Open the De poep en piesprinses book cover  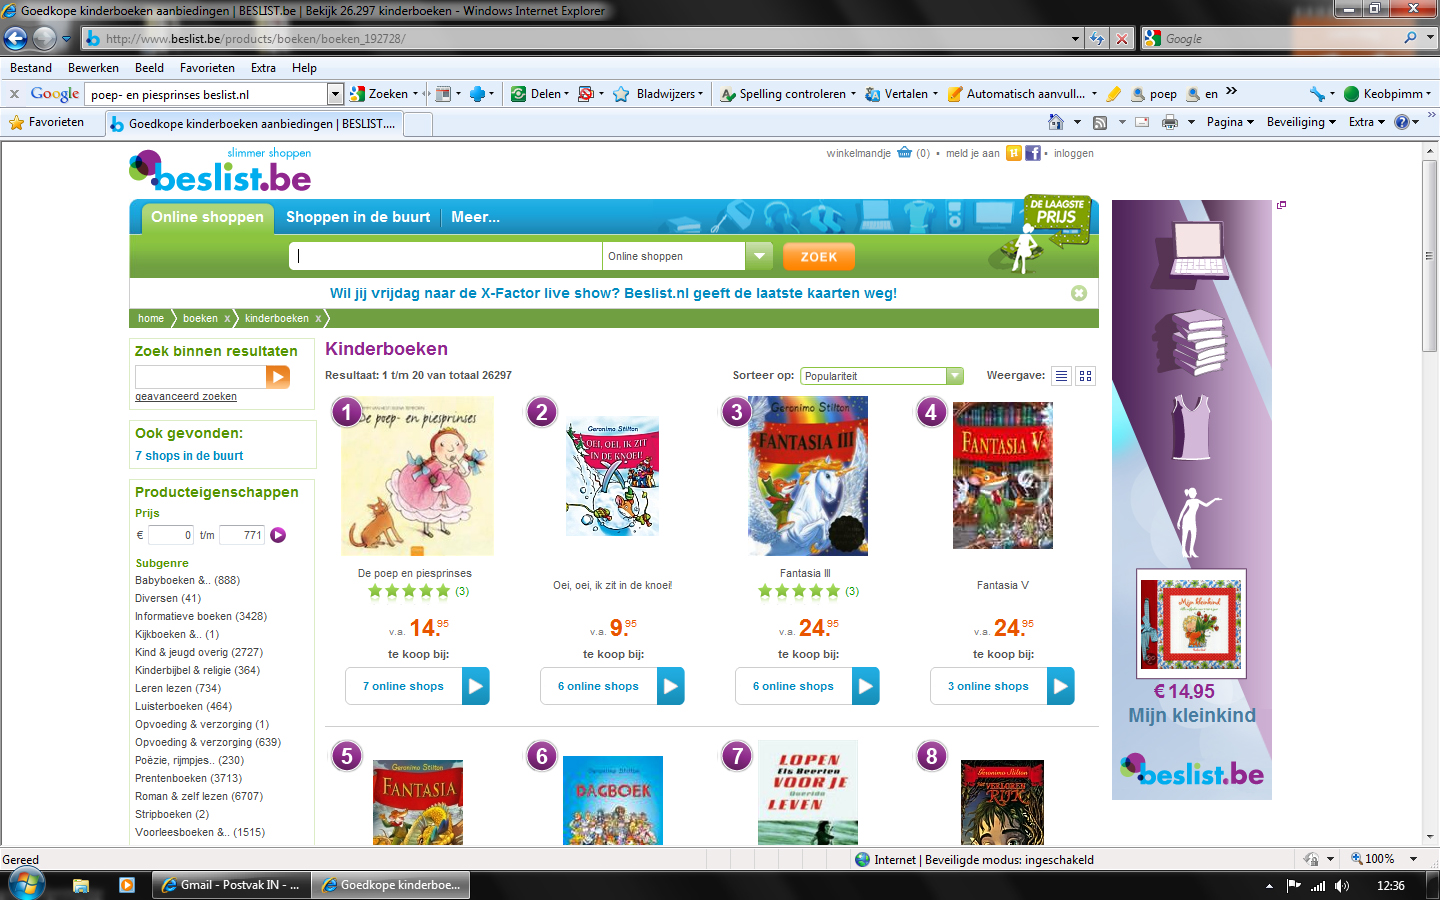coord(417,476)
